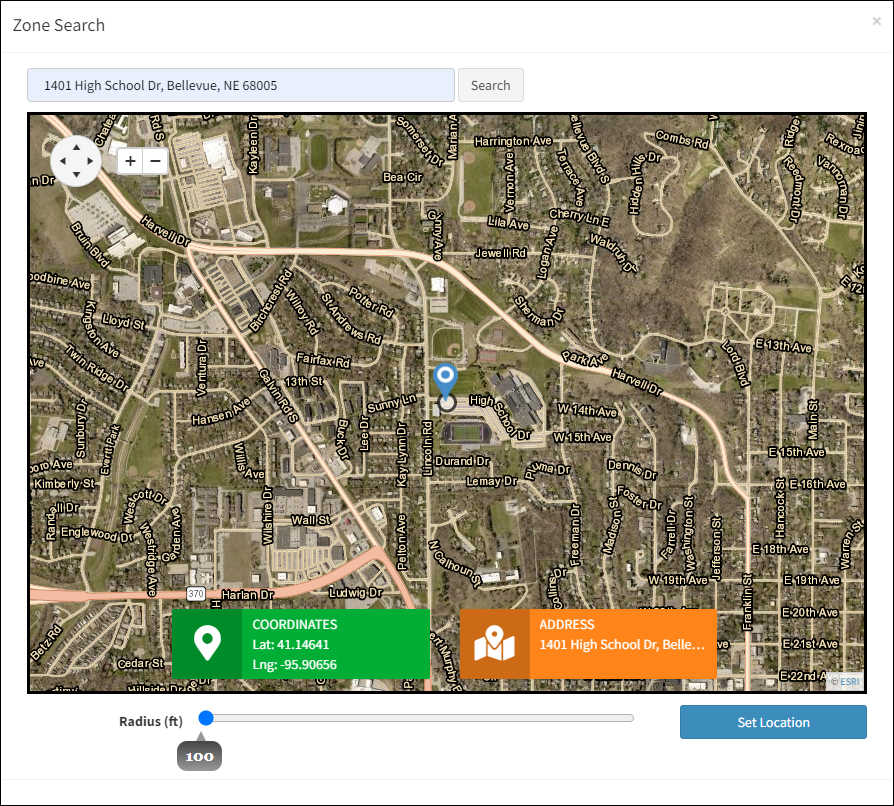This screenshot has height=806, width=894.
Task: Click the Search button
Action: [490, 86]
